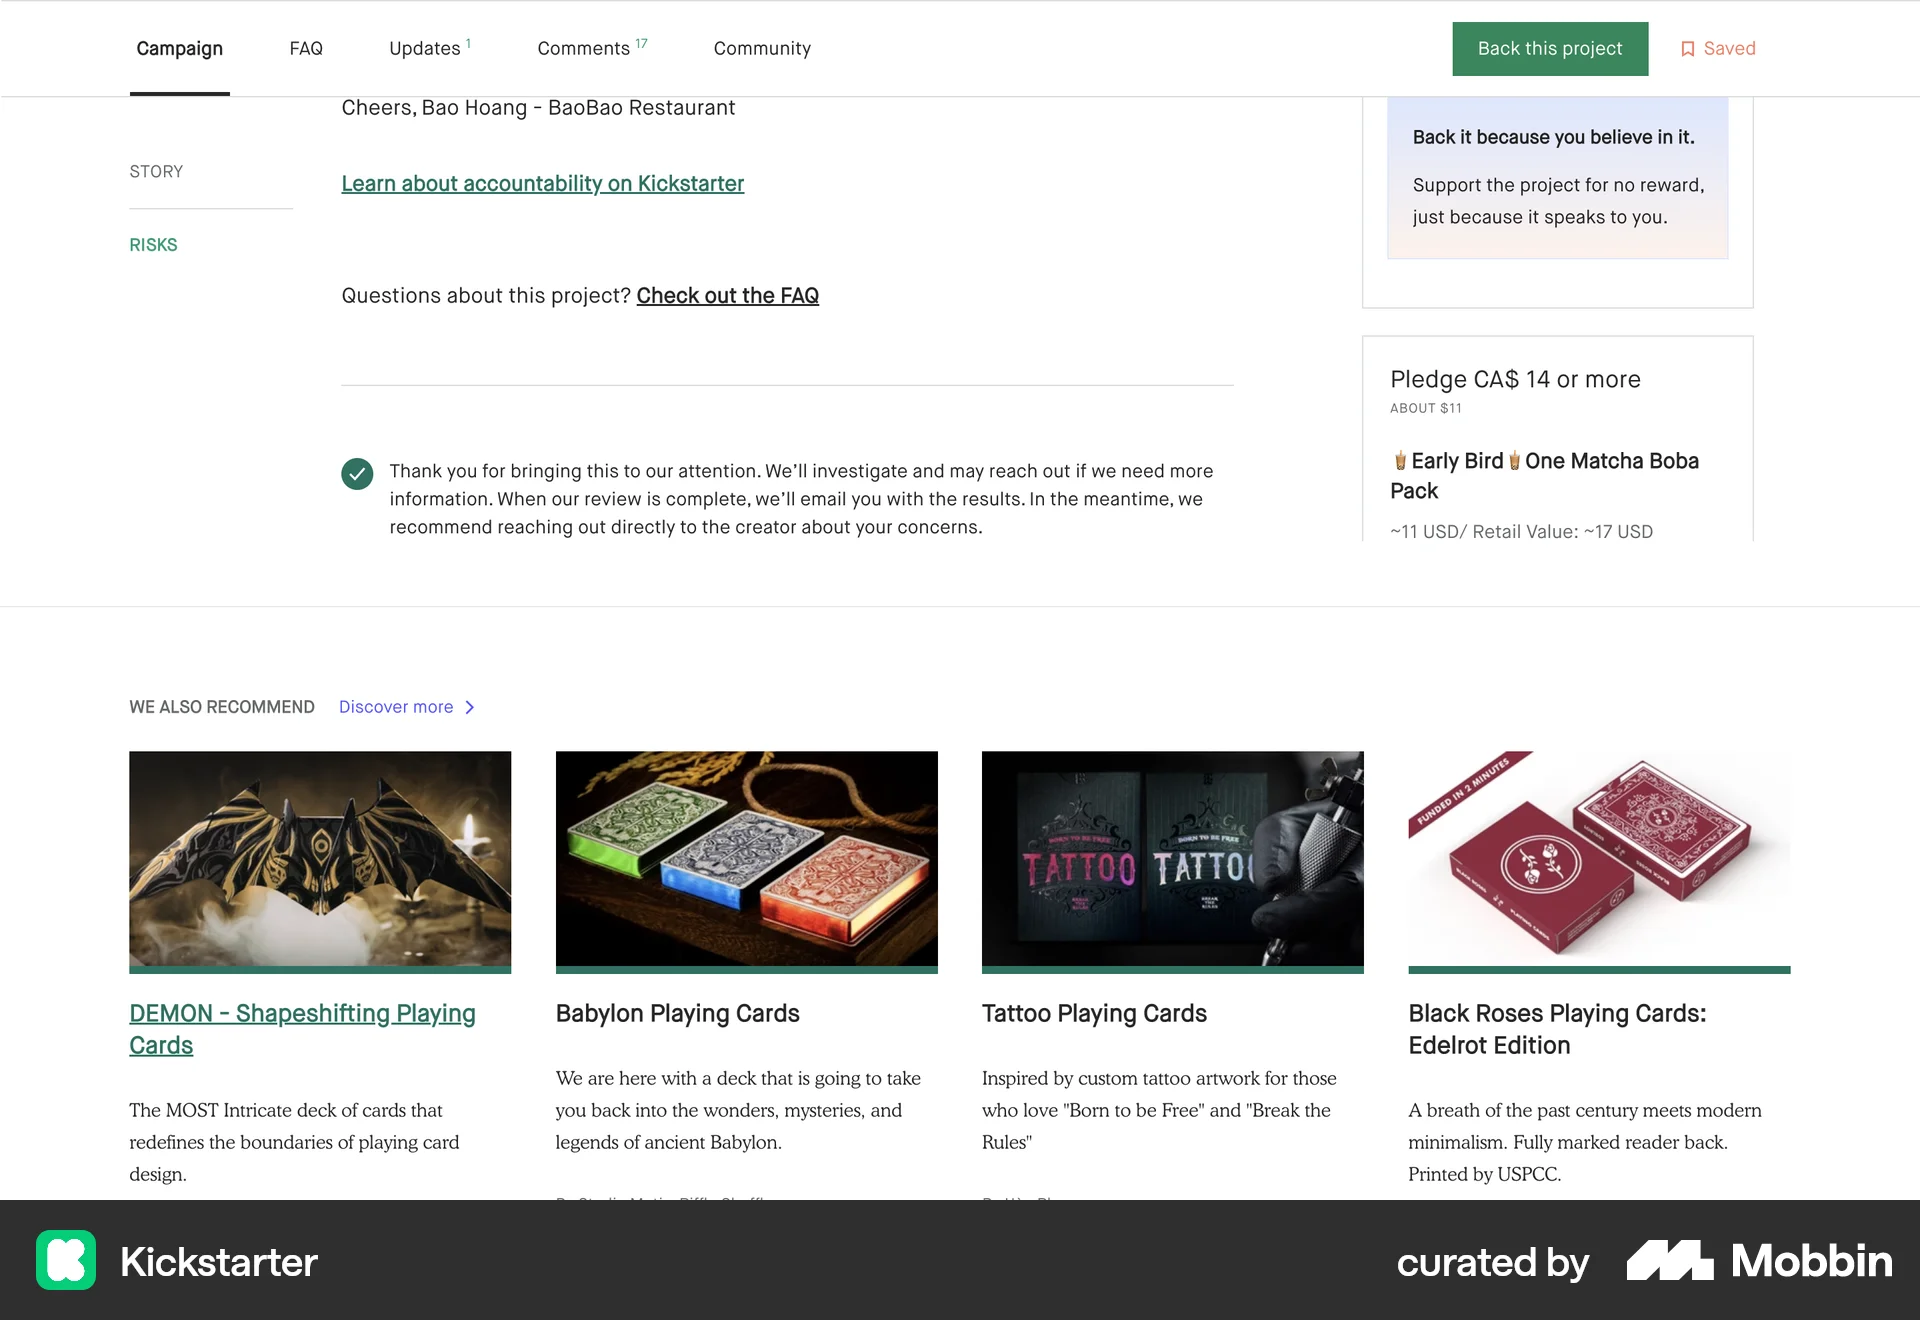Click the chevron next to Discover more
The height and width of the screenshot is (1320, 1920).
click(x=469, y=707)
